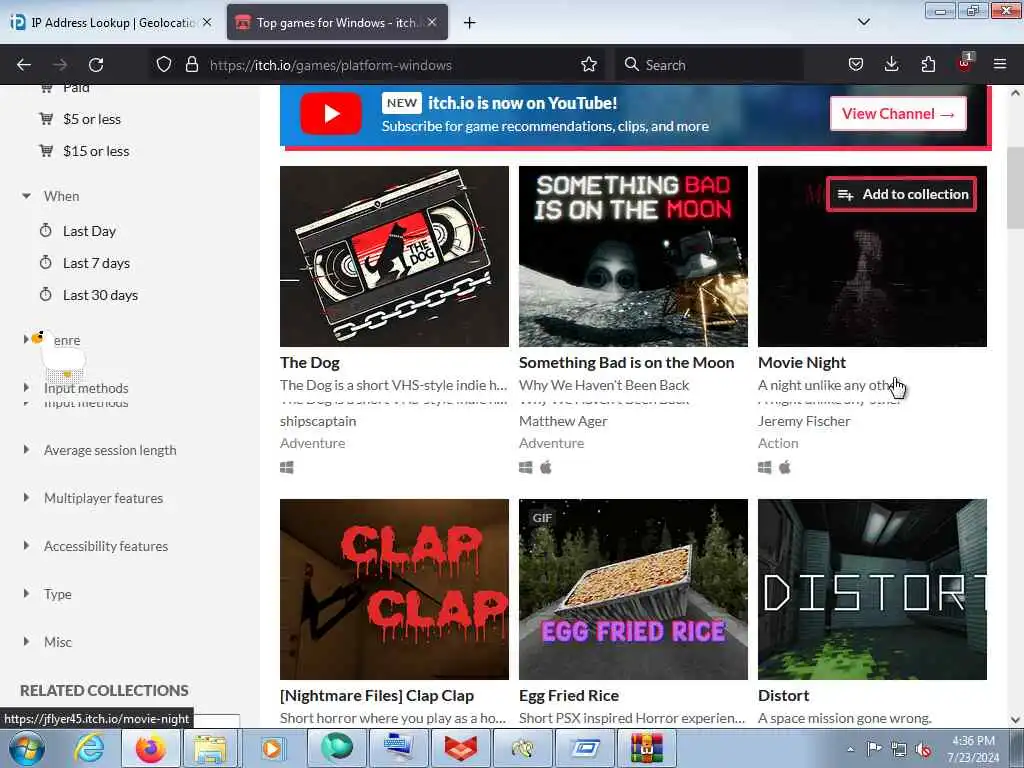Click the Apple platform icon under Movie Night
The width and height of the screenshot is (1024, 768).
pyautogui.click(x=785, y=467)
